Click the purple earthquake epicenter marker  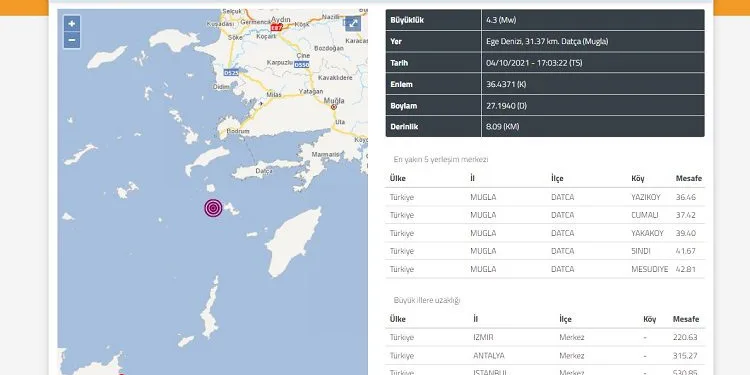[213, 208]
